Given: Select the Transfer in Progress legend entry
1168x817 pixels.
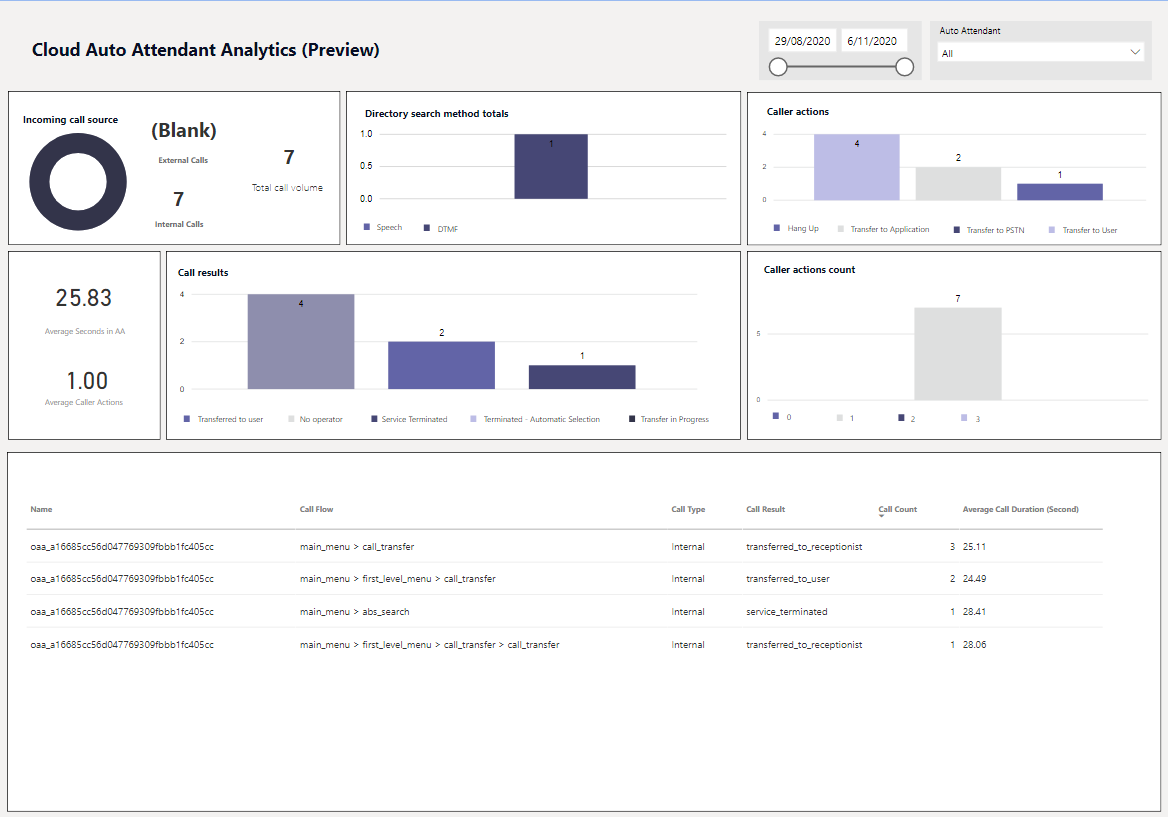Looking at the screenshot, I should pyautogui.click(x=669, y=419).
